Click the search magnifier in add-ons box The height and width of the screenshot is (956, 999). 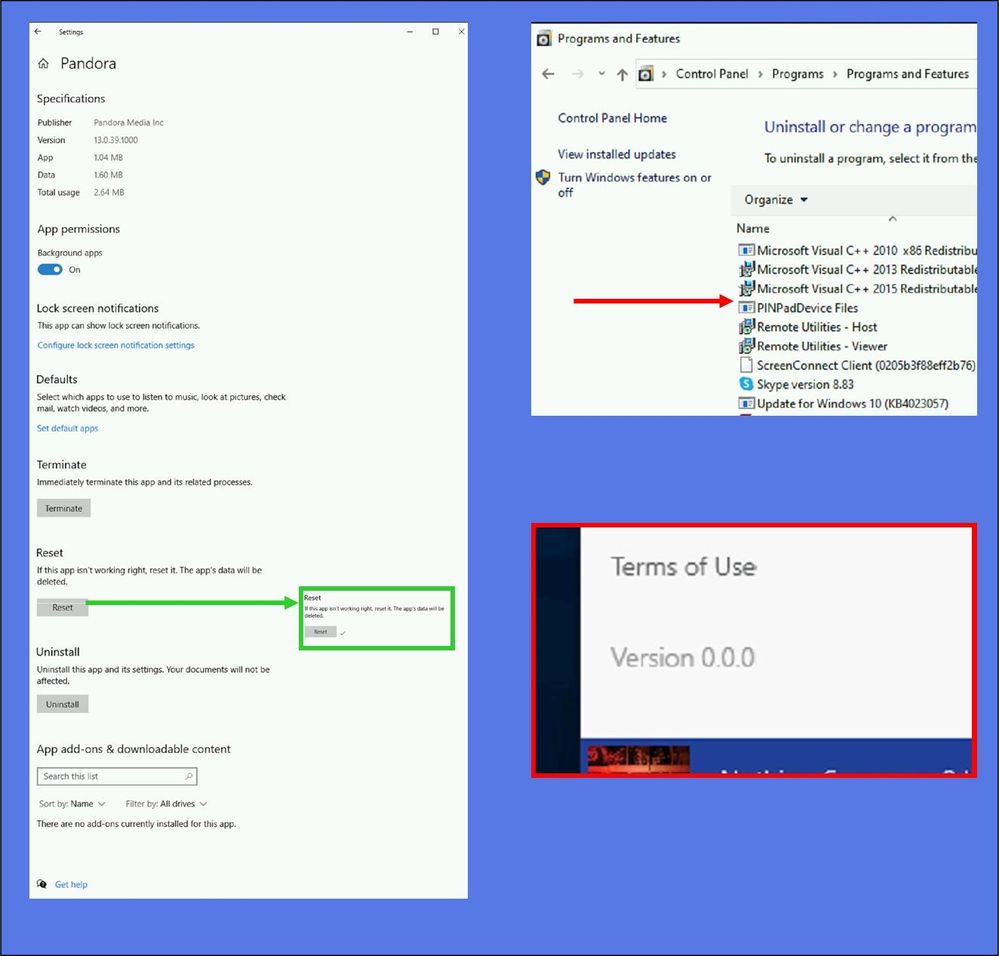pos(188,776)
